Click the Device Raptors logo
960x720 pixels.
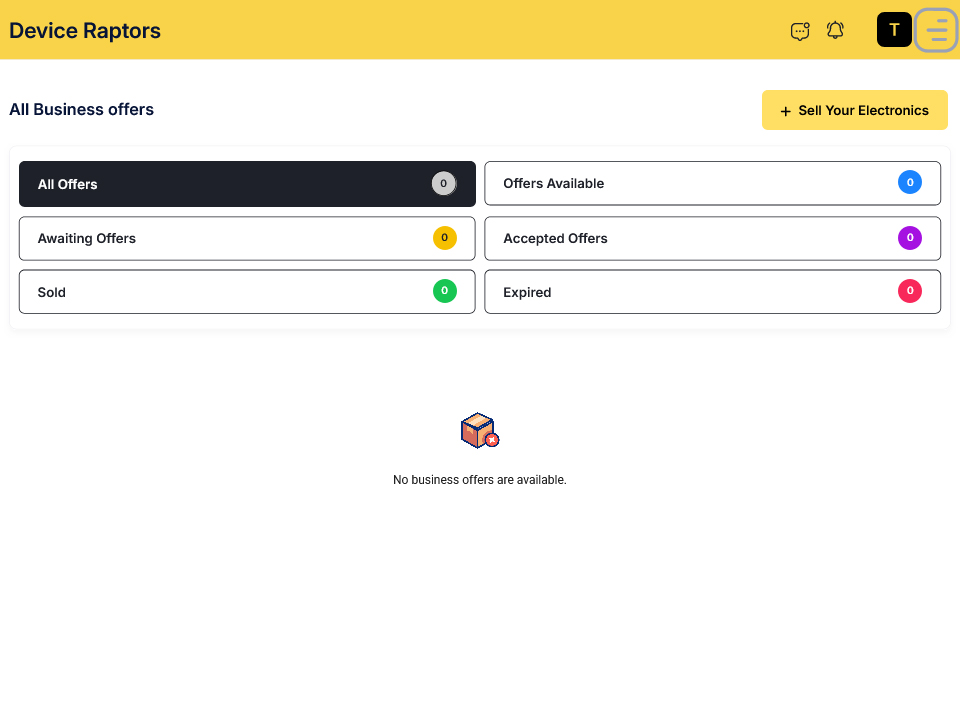pyautogui.click(x=85, y=31)
